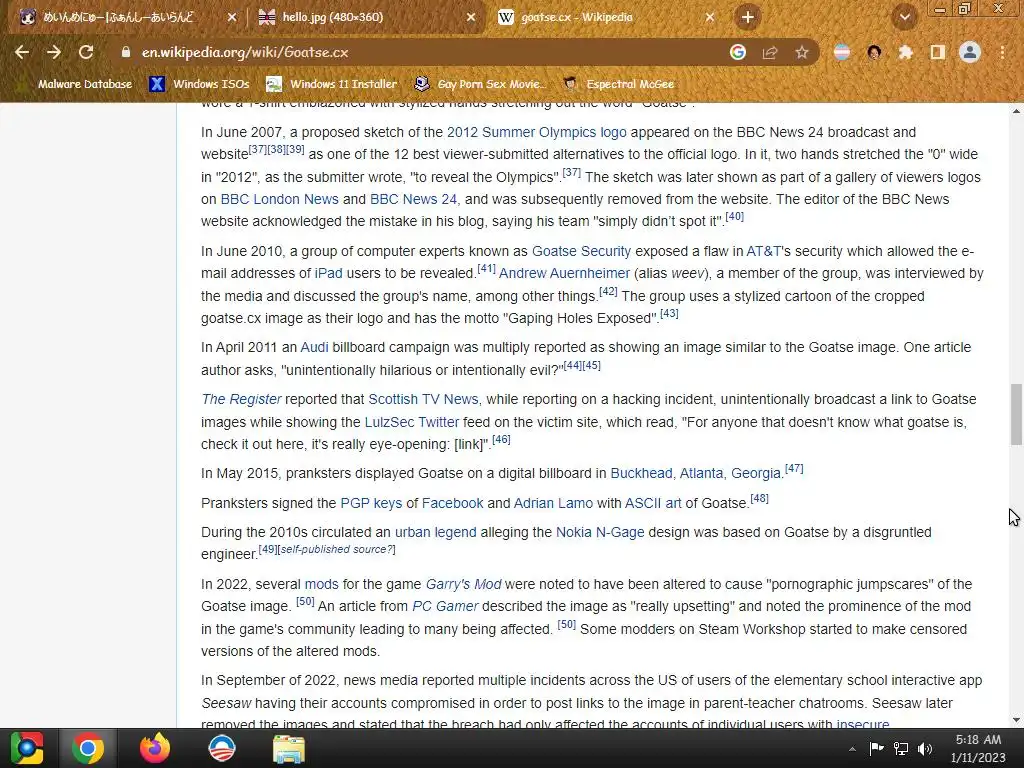This screenshot has width=1024, height=768.
Task: Show hidden system tray icons
Action: pos(852,749)
